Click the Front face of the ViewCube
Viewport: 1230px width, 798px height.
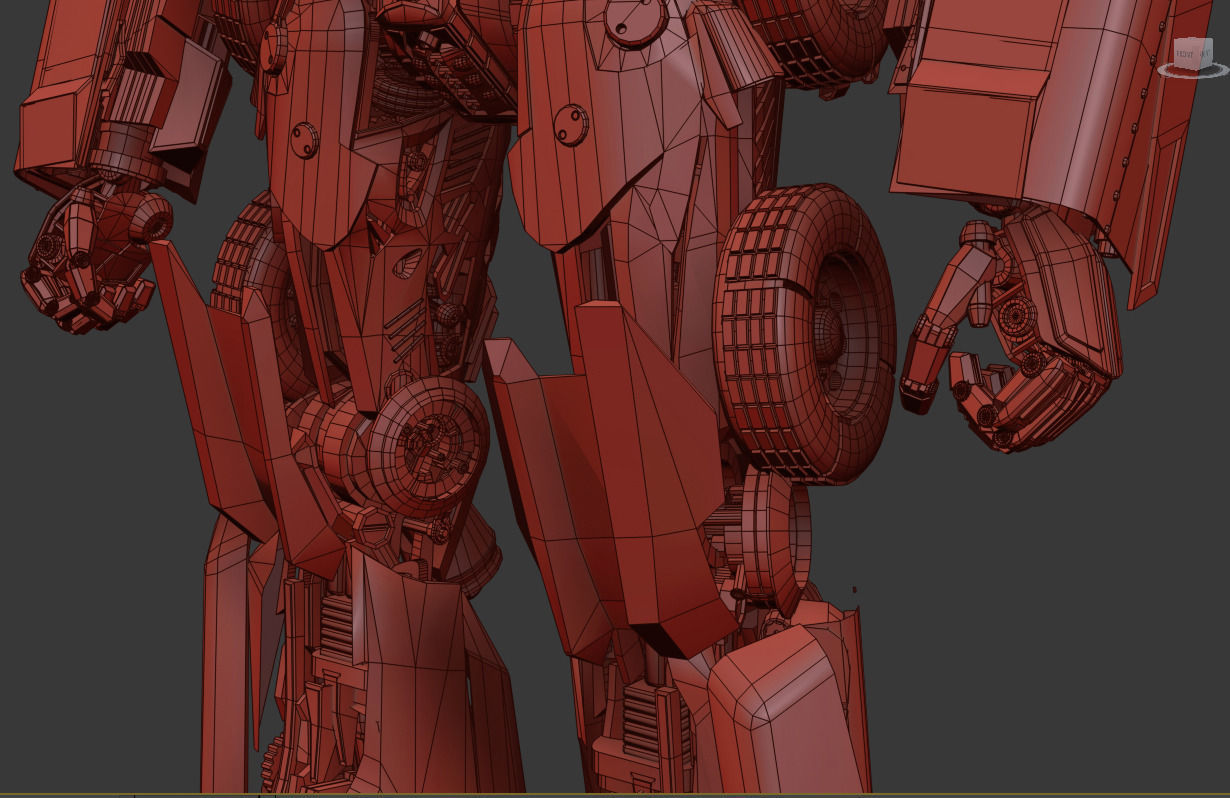[x=1188, y=54]
